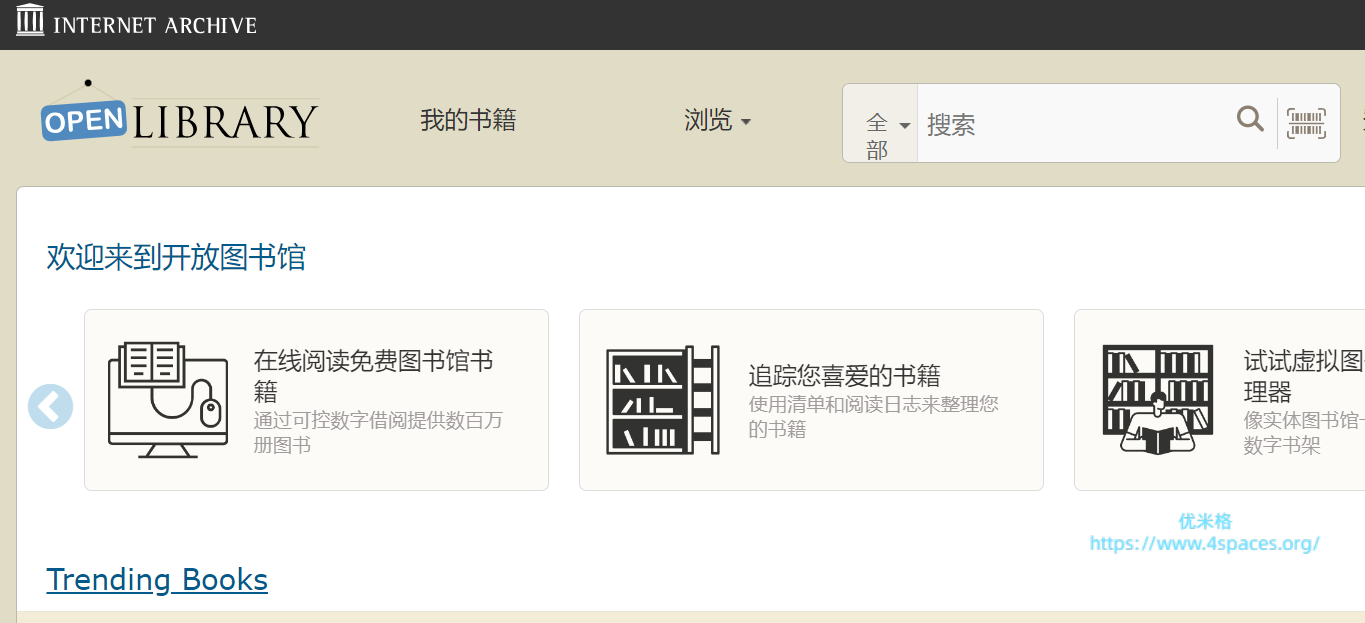Screen dimensions: 1365x623
Task: Click the bookshelf with ladder icon
Action: click(662, 400)
